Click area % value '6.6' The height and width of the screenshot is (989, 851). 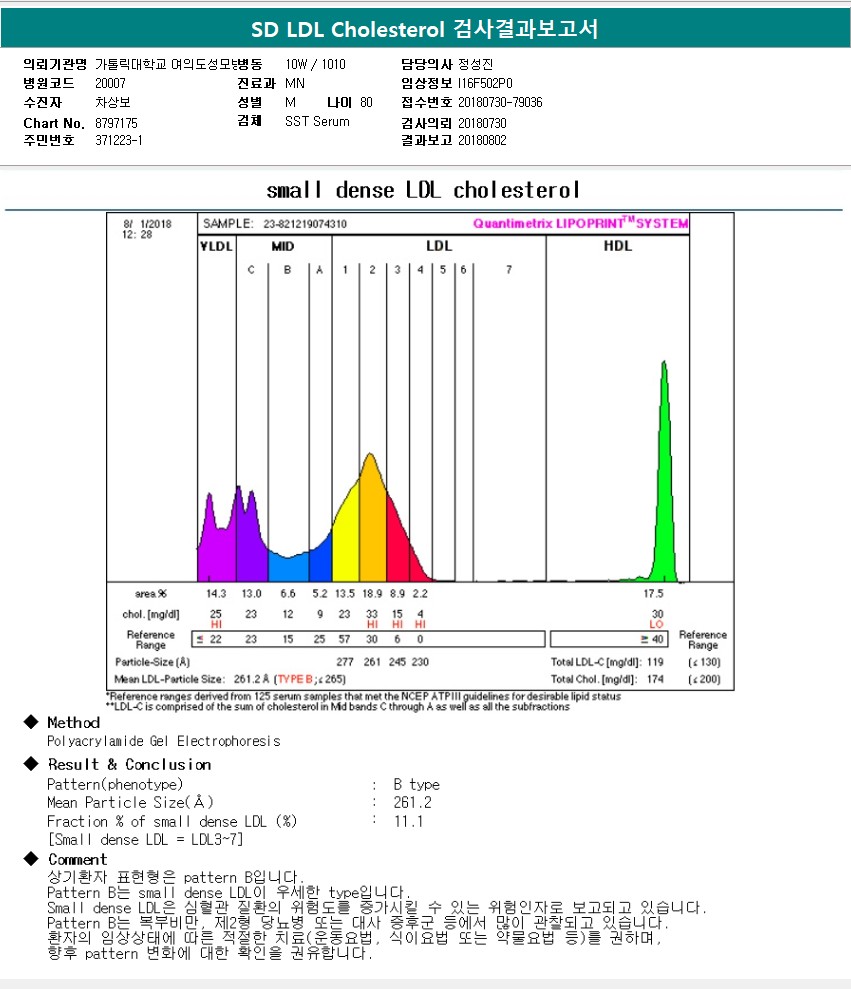point(288,594)
